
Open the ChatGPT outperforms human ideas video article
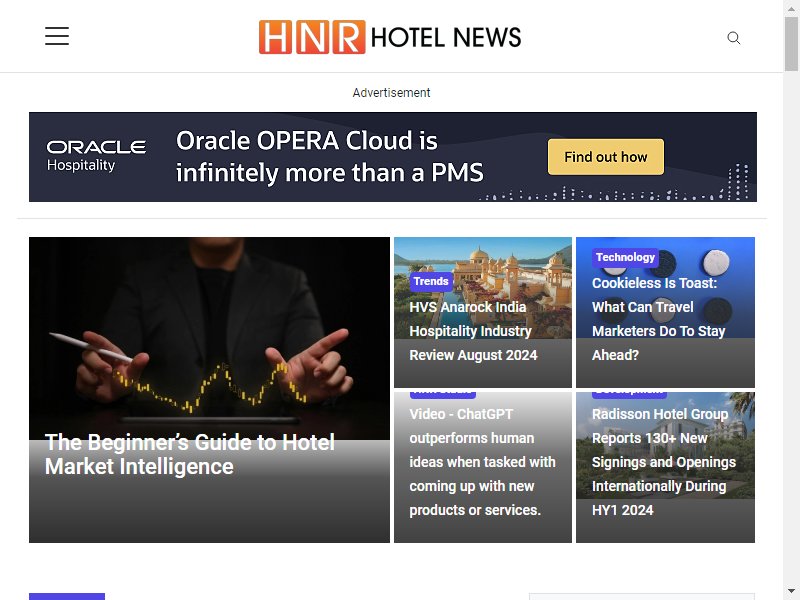click(x=482, y=462)
